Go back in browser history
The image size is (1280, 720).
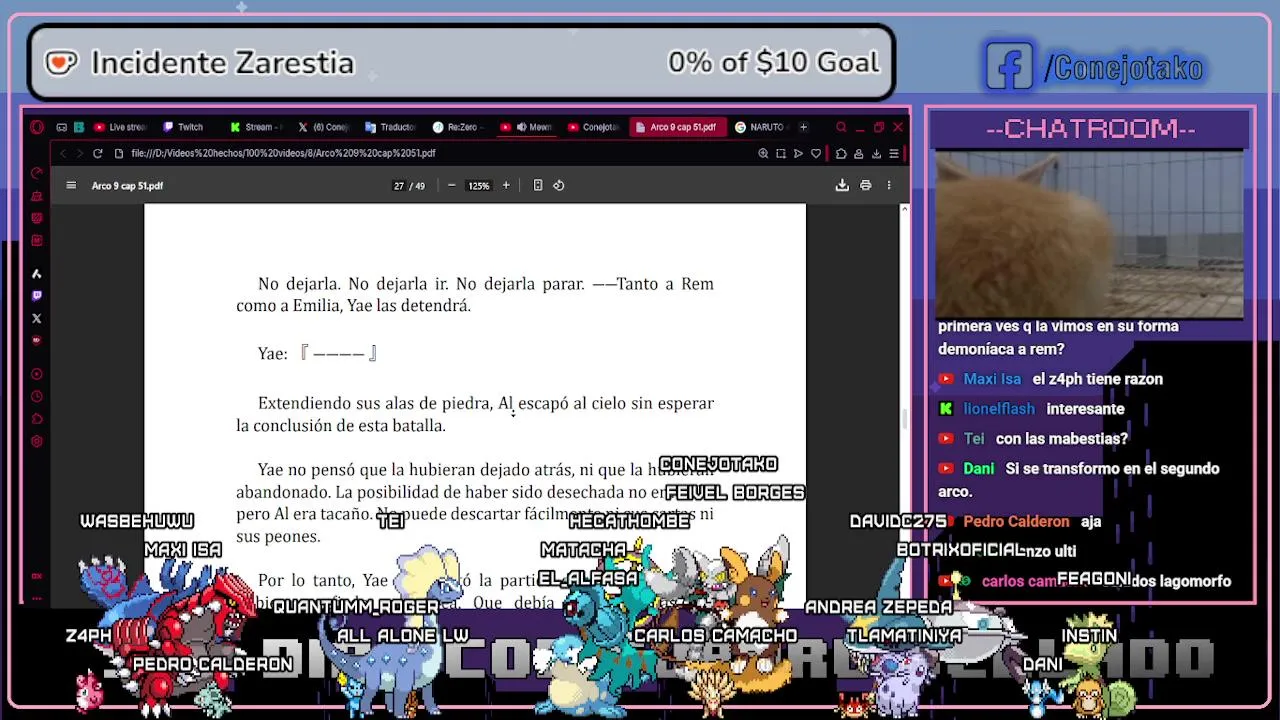(x=62, y=153)
